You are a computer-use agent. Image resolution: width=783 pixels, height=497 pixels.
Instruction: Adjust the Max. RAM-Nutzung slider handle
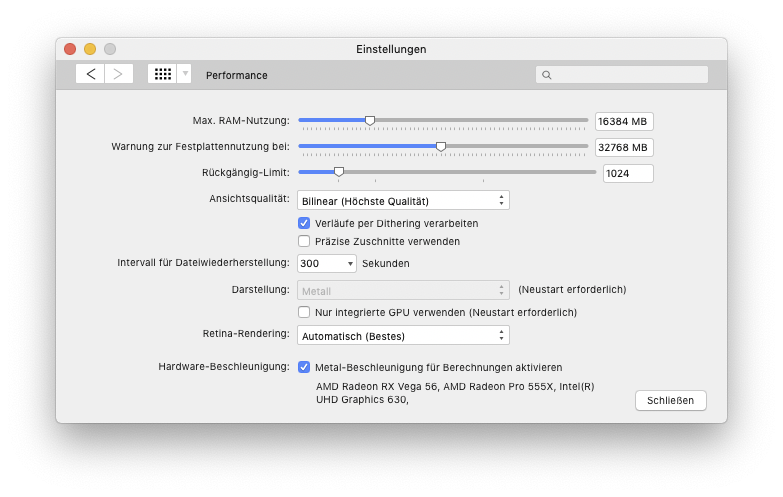(370, 120)
